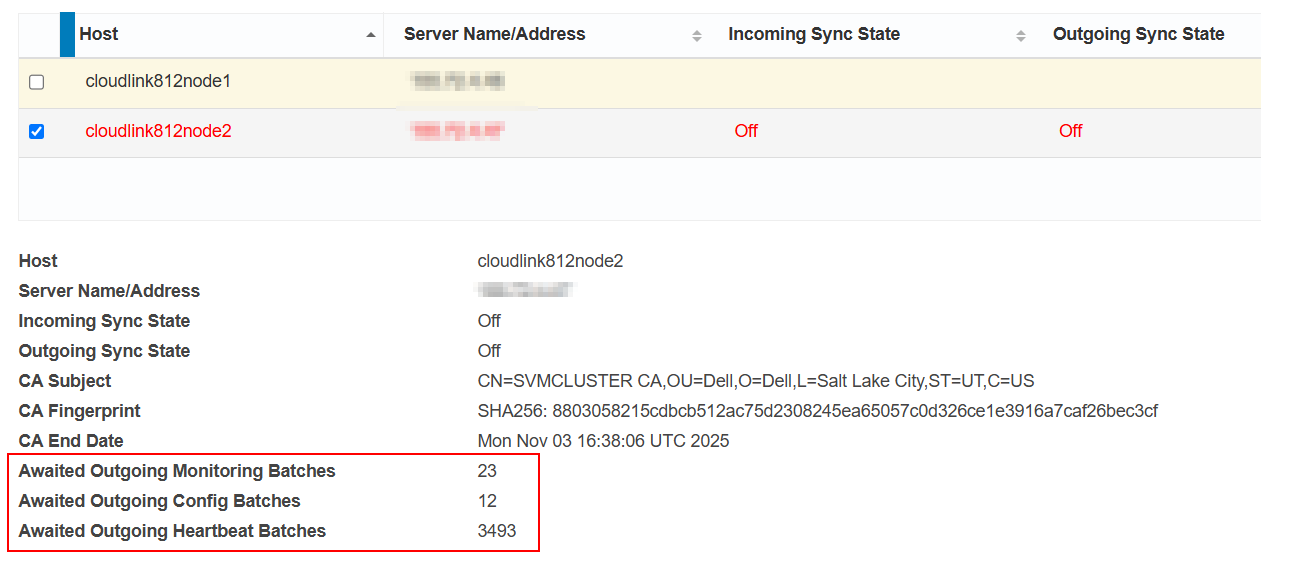This screenshot has height=569, width=1294.
Task: Open the cloudlink812node1 host entry
Action: click(x=158, y=81)
